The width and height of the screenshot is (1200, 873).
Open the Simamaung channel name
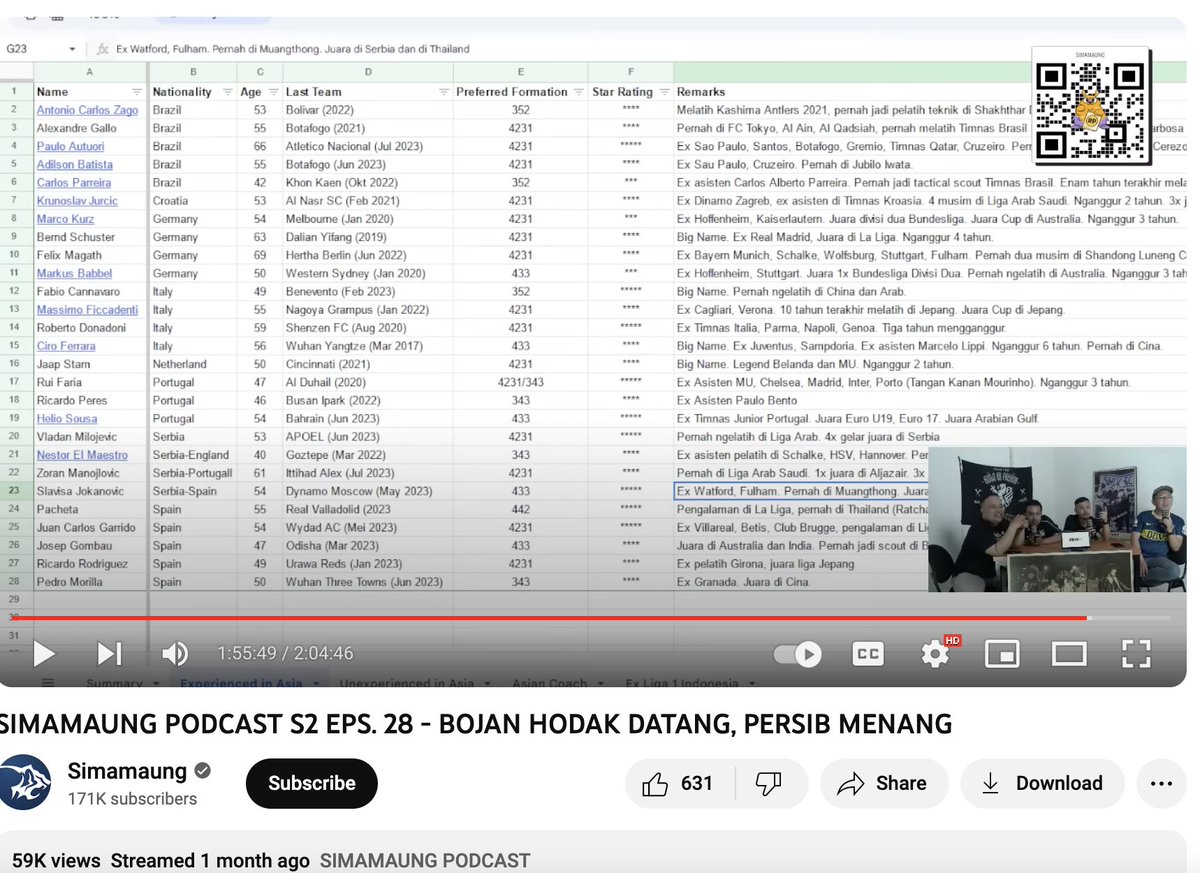pyautogui.click(x=127, y=771)
